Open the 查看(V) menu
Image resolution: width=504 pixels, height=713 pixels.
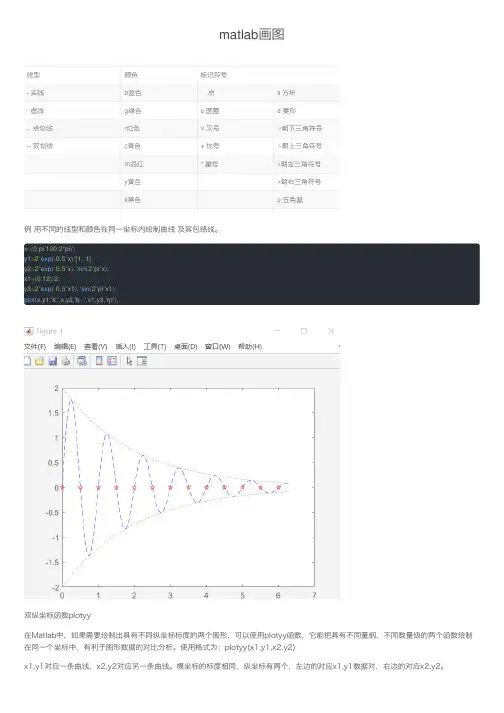coord(96,346)
